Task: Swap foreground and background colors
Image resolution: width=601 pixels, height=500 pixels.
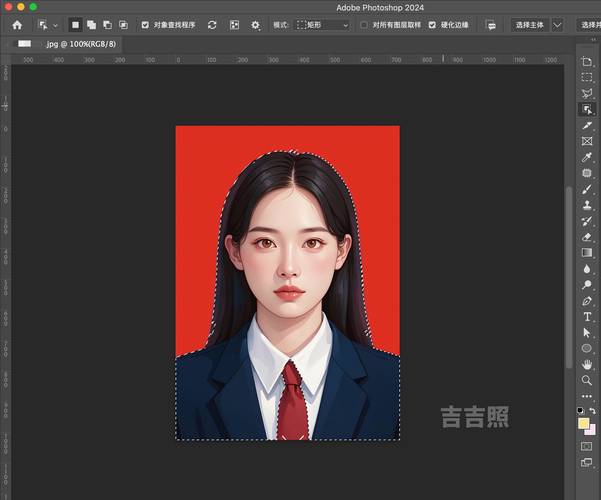Action: point(593,411)
